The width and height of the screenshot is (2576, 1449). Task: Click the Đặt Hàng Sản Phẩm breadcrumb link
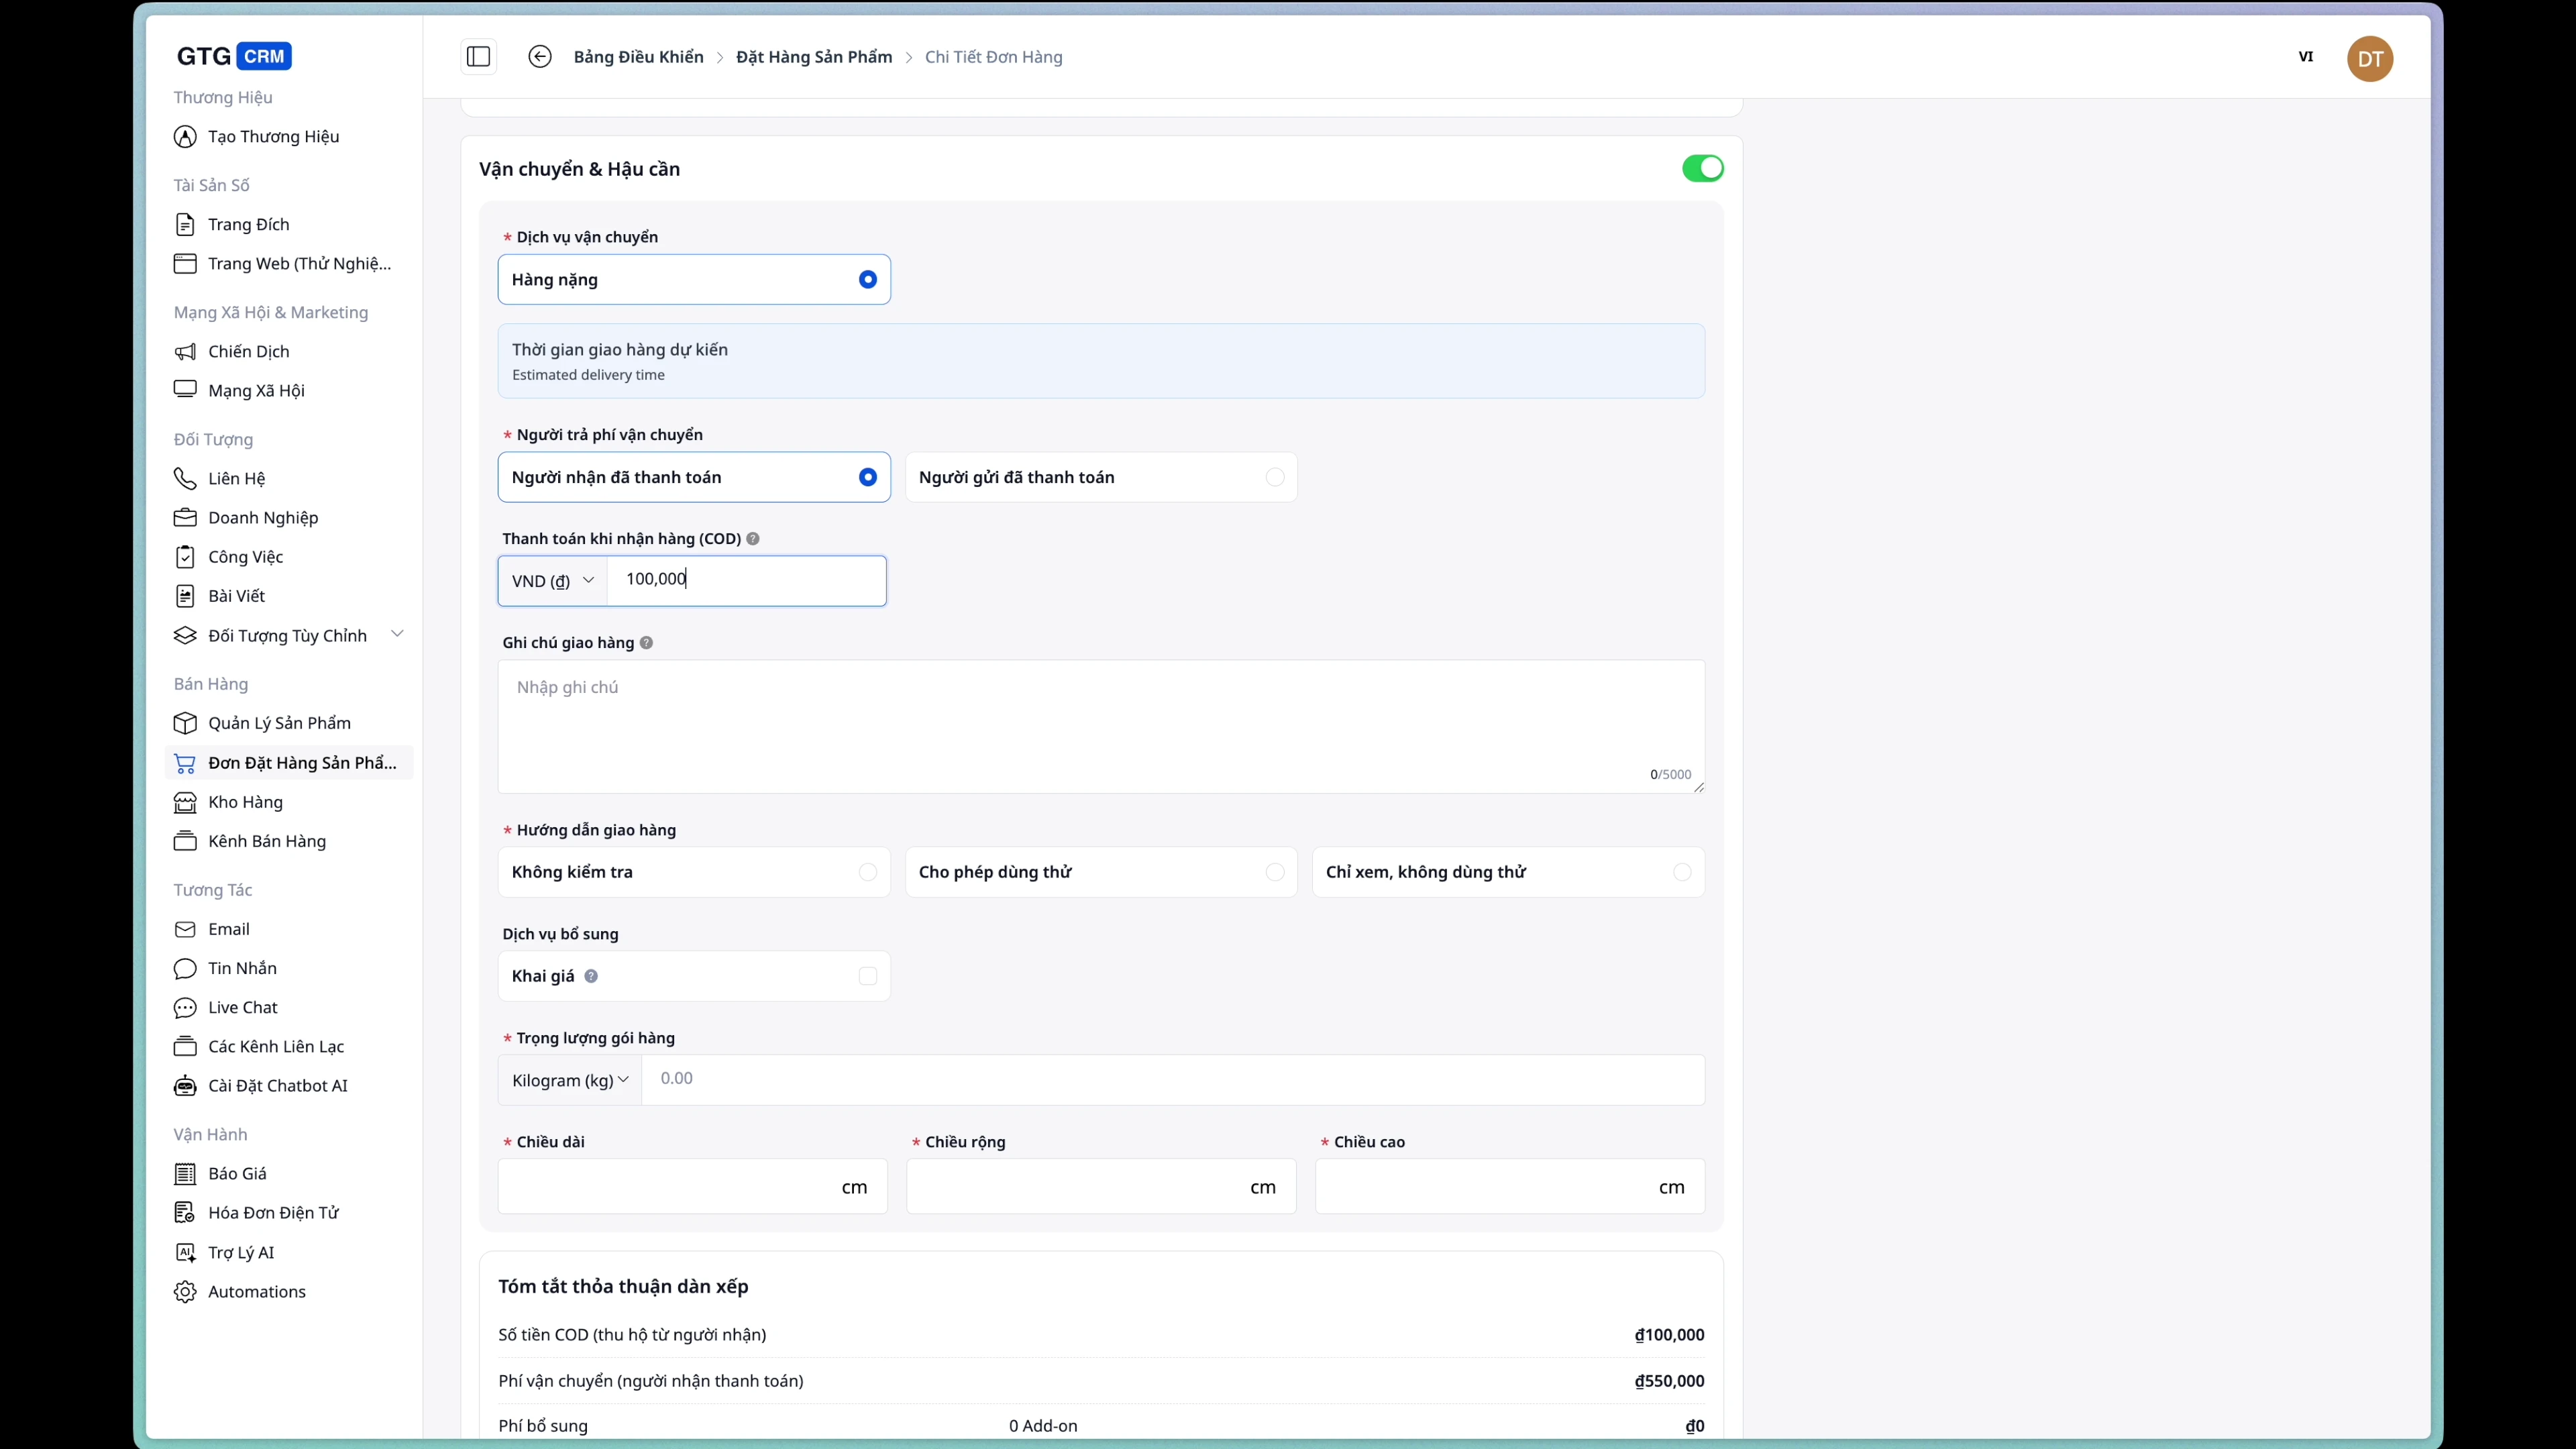tap(813, 57)
